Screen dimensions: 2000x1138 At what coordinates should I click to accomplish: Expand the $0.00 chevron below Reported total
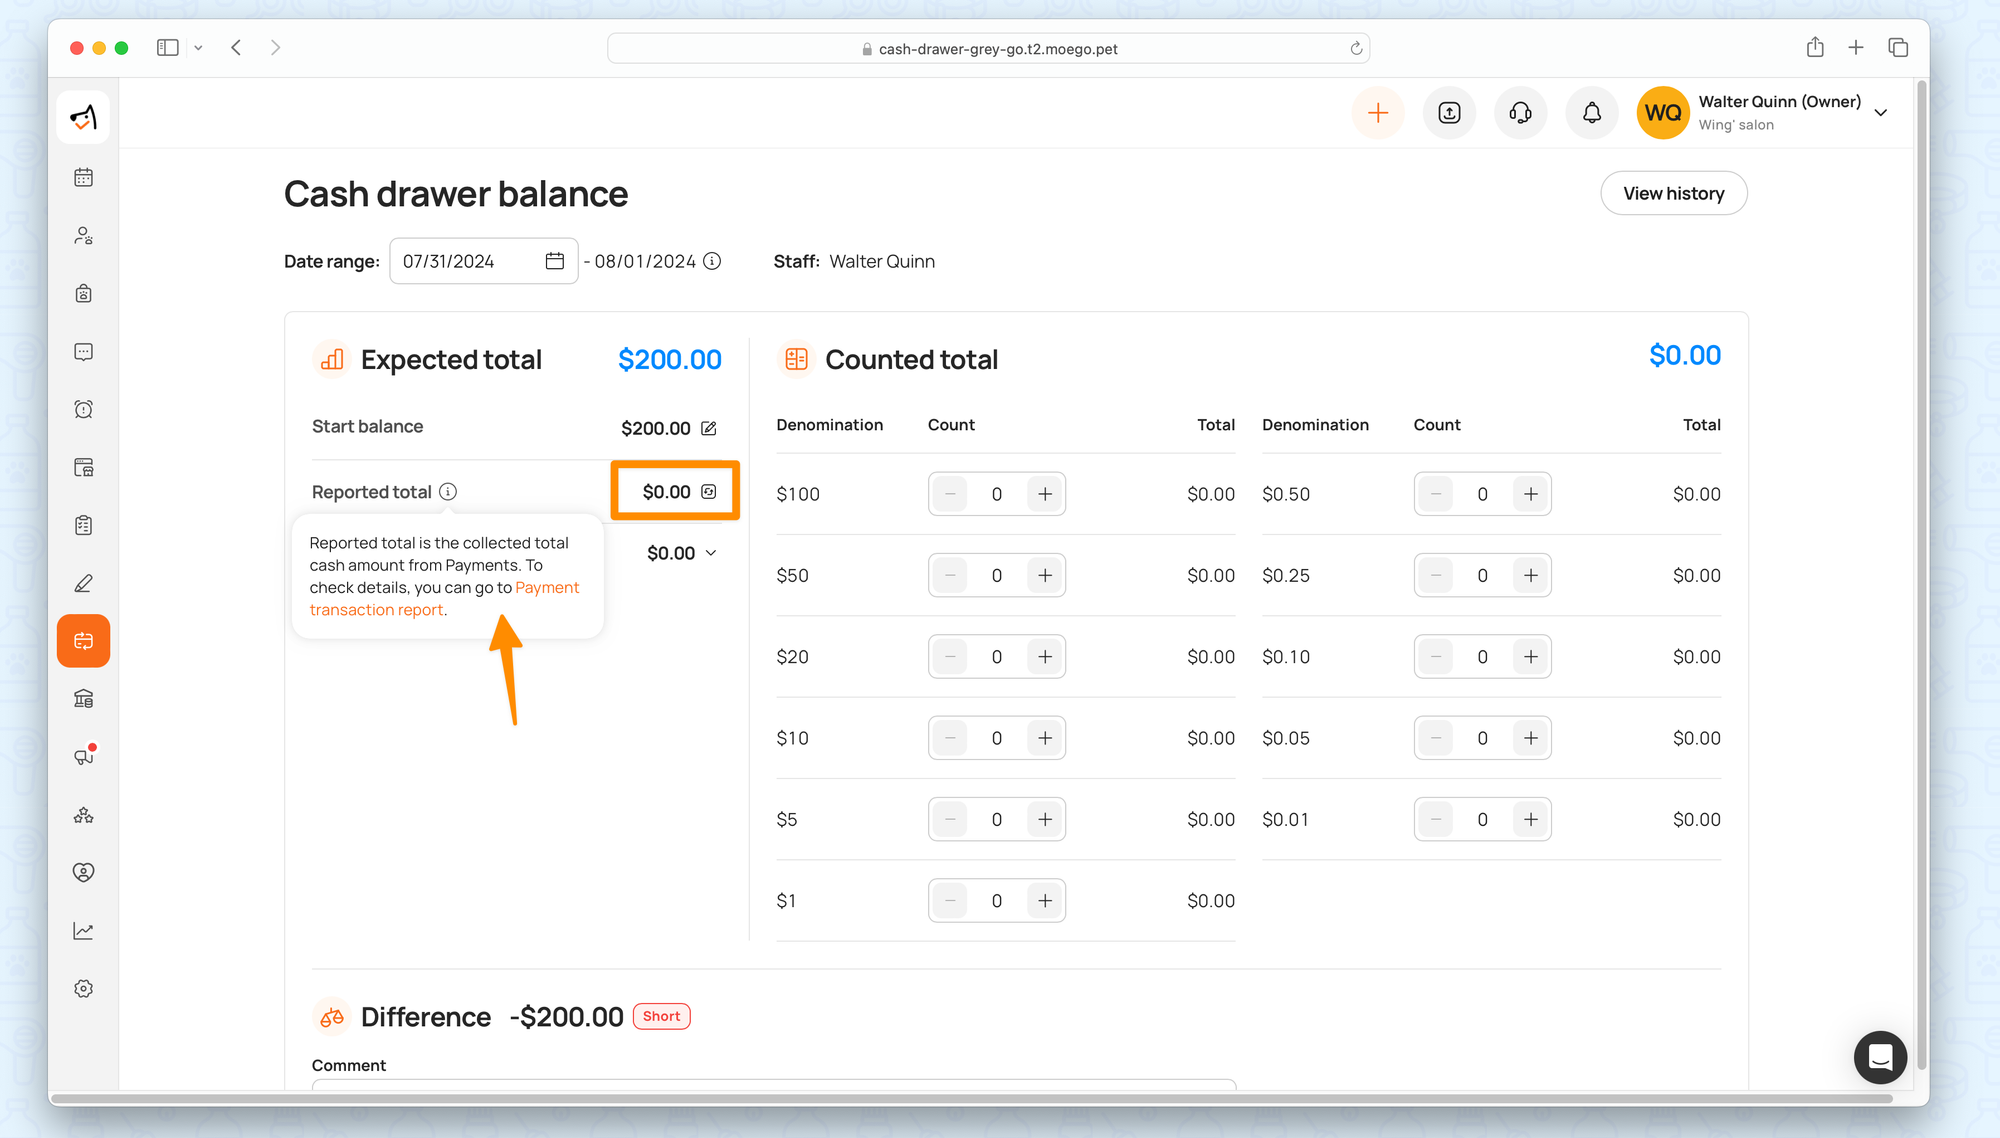pyautogui.click(x=711, y=553)
